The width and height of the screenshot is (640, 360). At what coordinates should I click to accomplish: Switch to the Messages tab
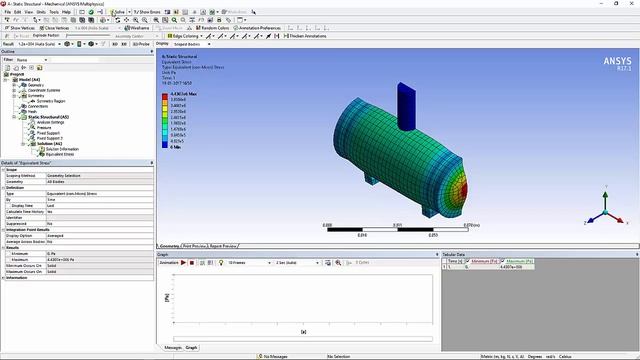173,348
